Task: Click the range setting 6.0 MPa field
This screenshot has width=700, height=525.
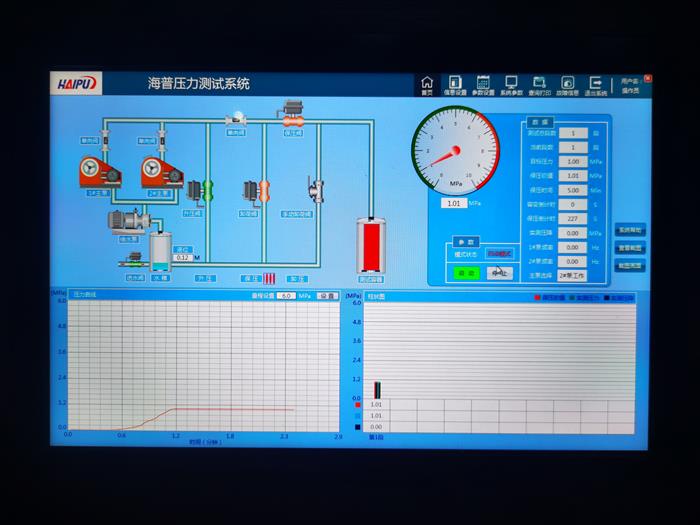Action: coord(287,296)
